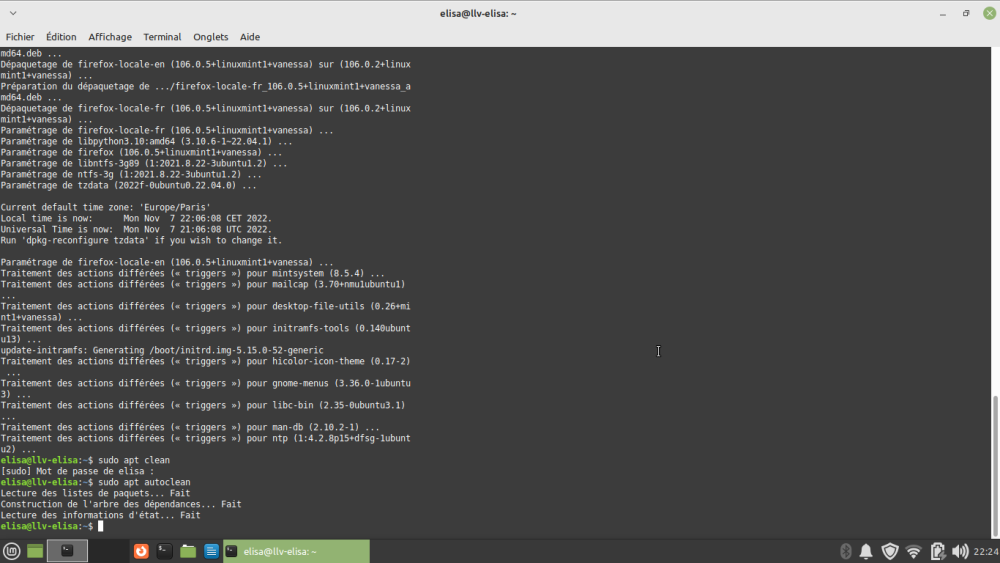Viewport: 1000px width, 563px height.
Task: Check battery status in the tray
Action: (x=938, y=551)
